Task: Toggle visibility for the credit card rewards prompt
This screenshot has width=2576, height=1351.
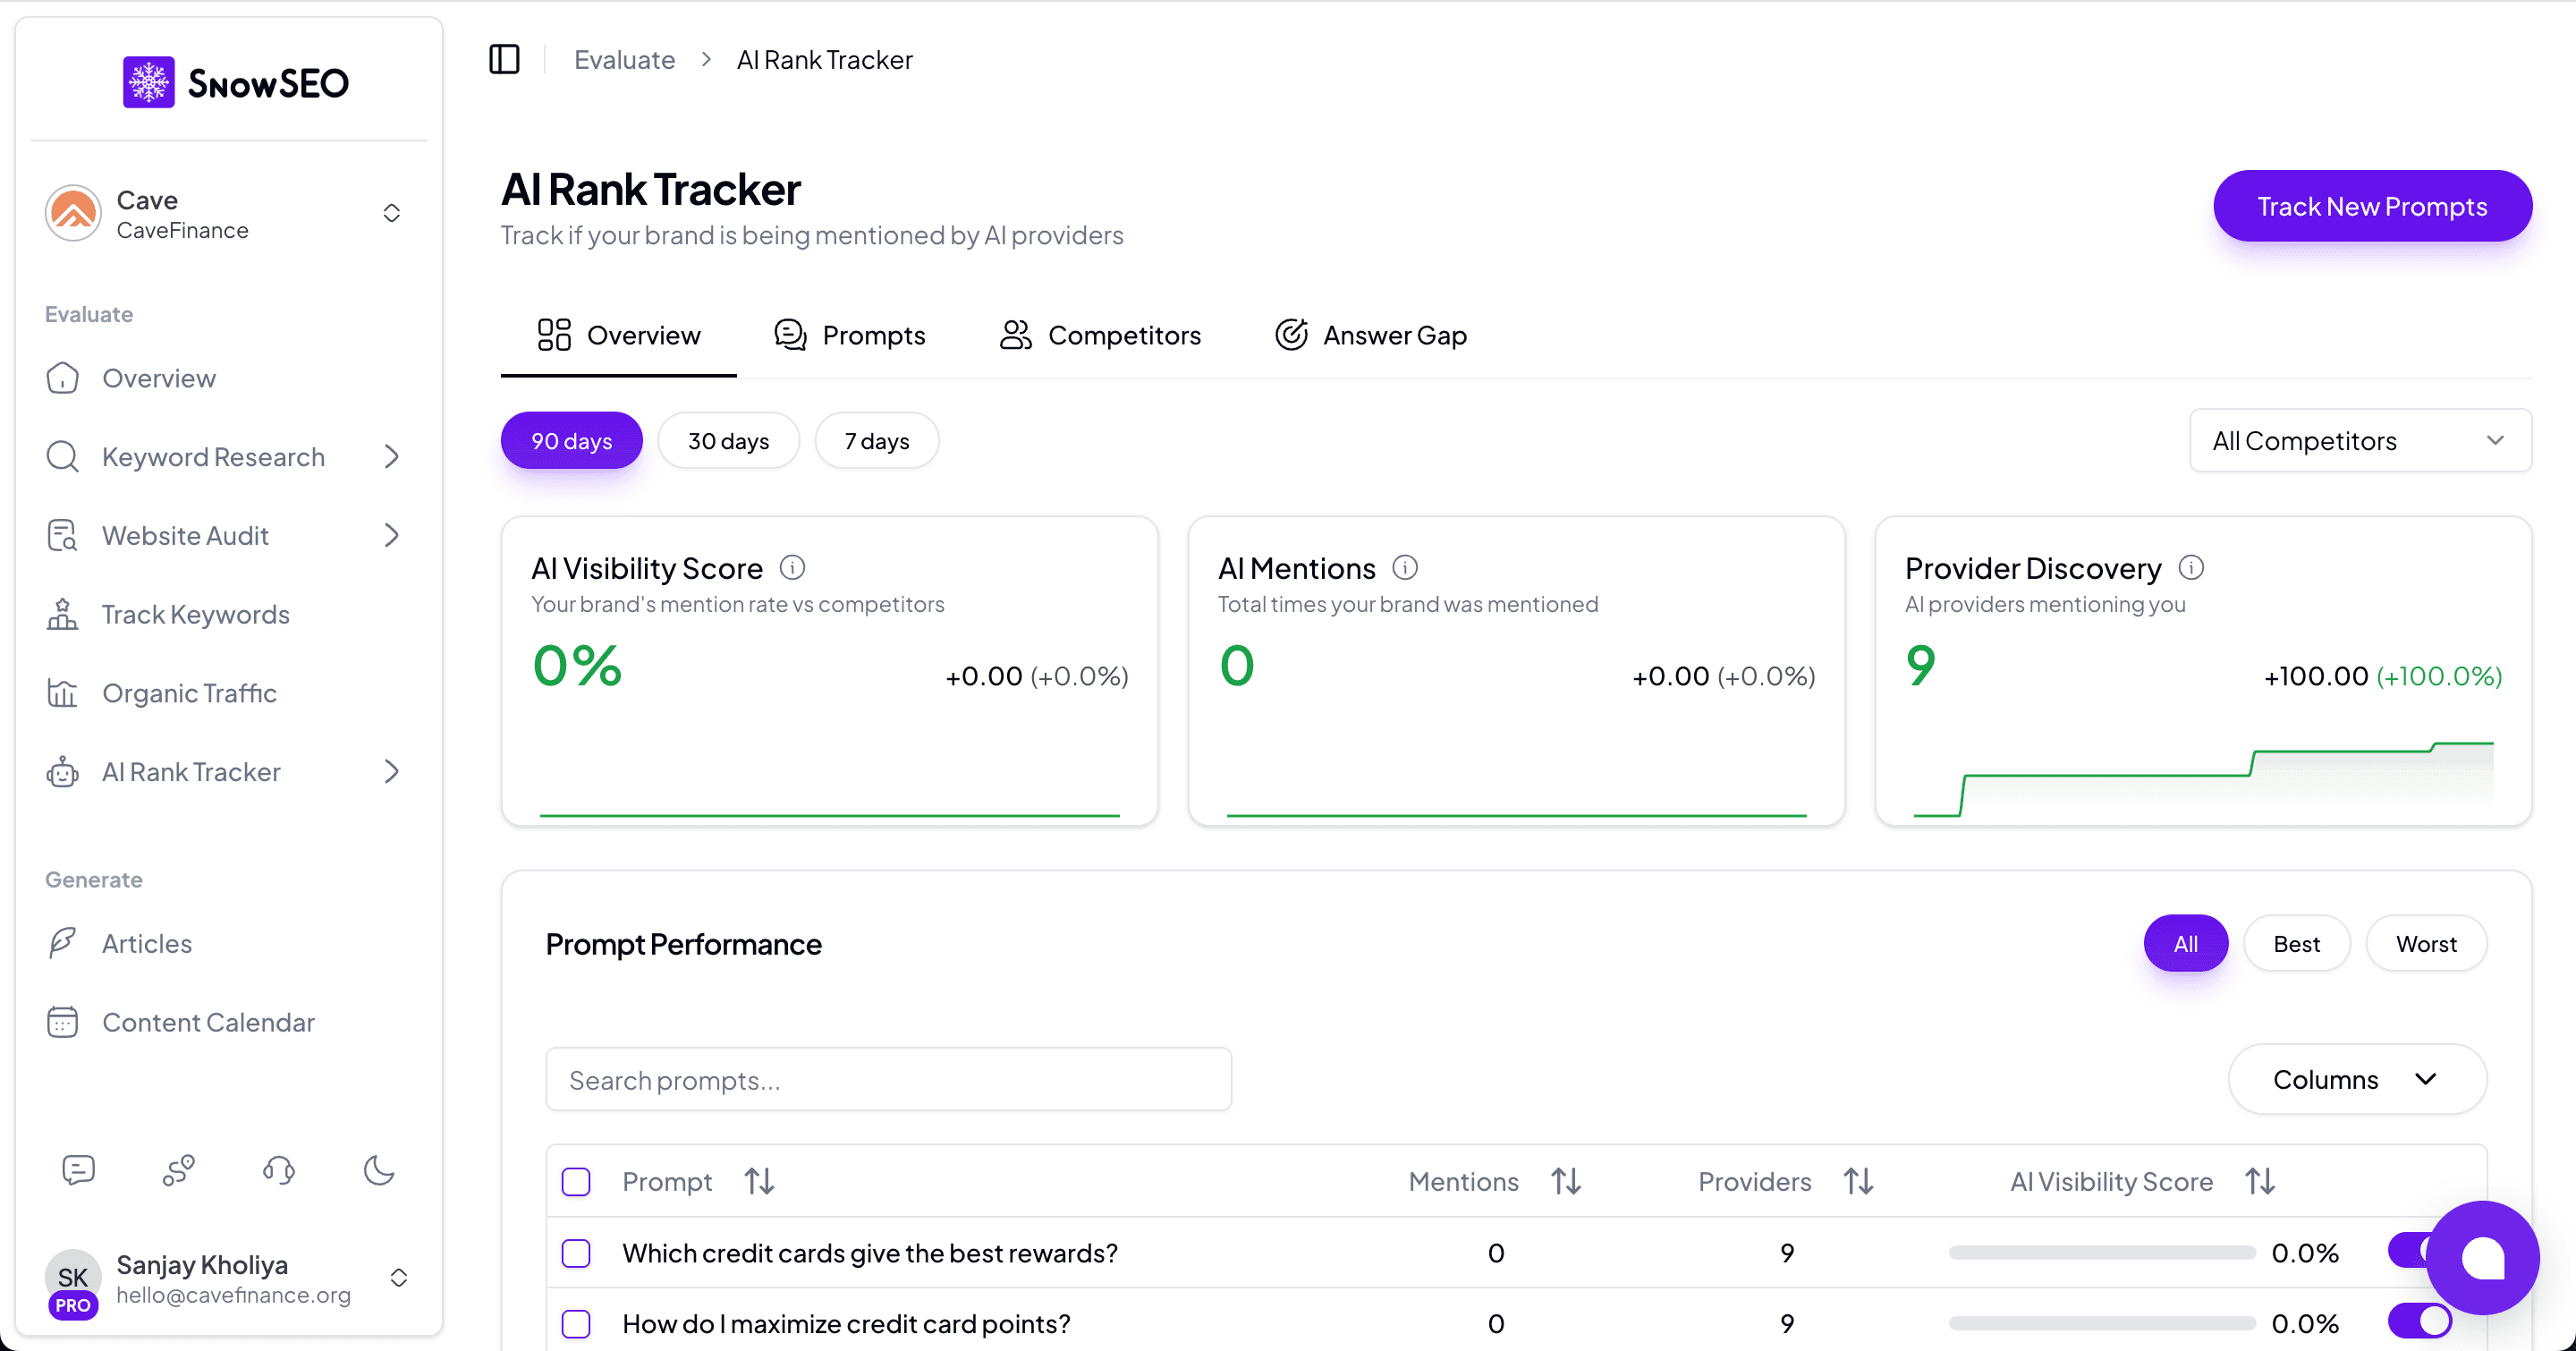Action: (x=2421, y=1251)
